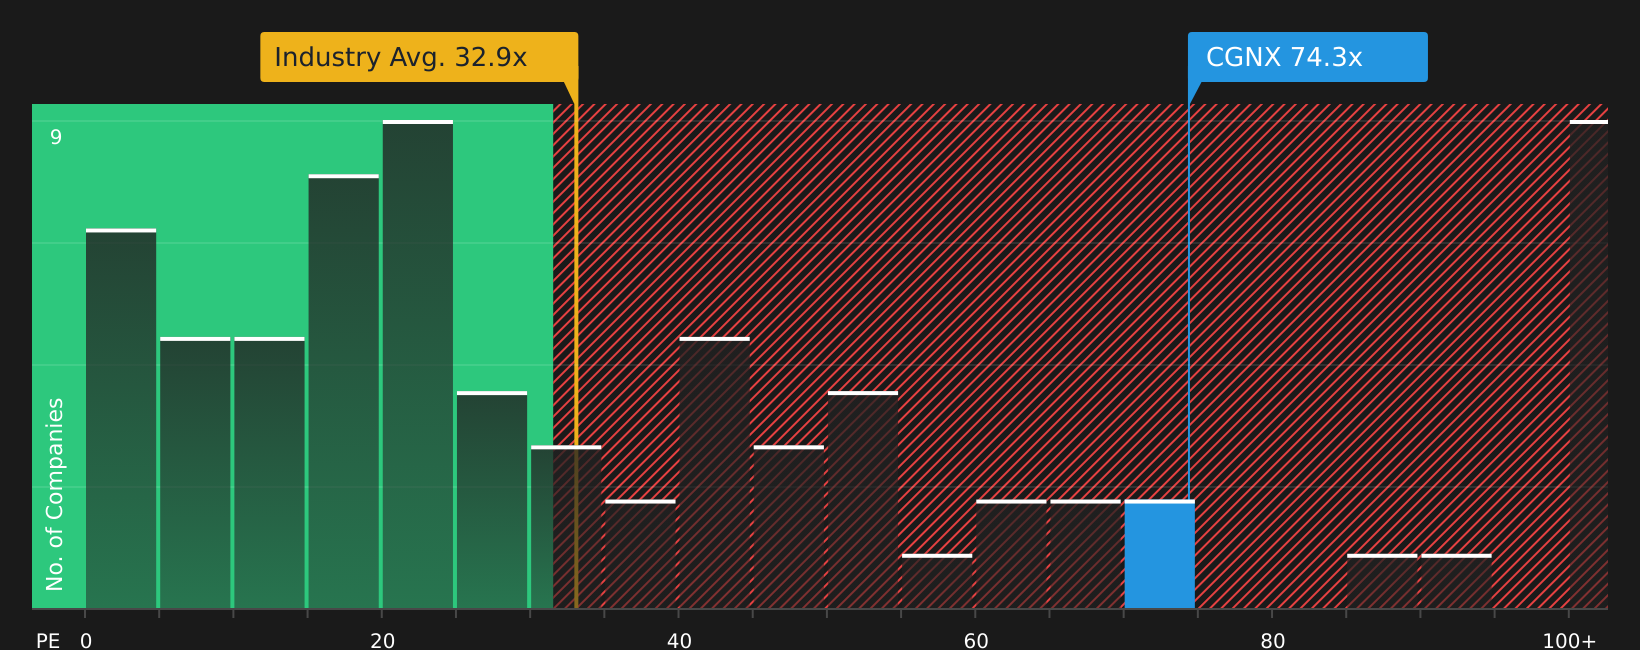The image size is (1640, 650).
Task: Click the x-axis label 20
Action: [x=383, y=640]
